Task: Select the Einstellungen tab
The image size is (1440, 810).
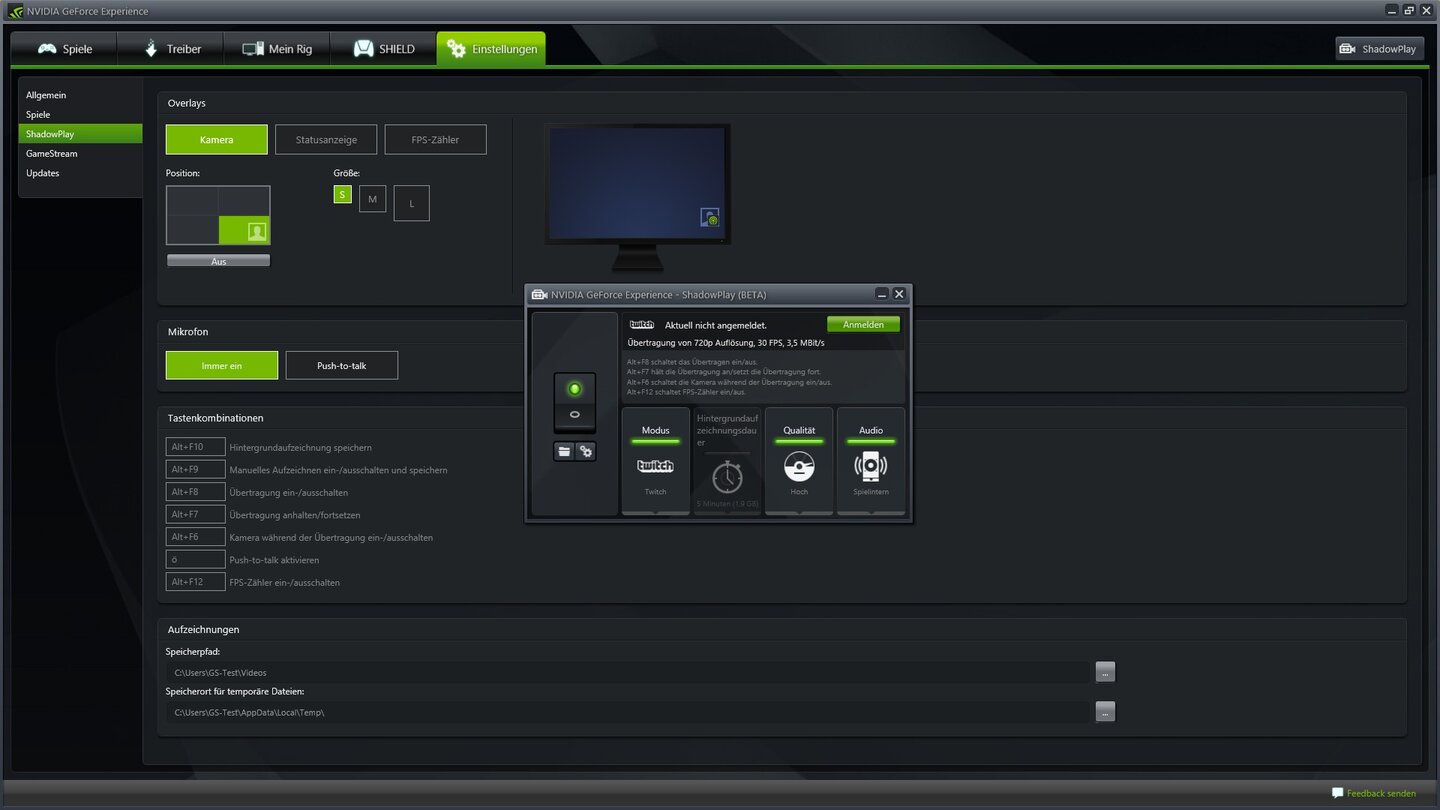Action: 491,49
